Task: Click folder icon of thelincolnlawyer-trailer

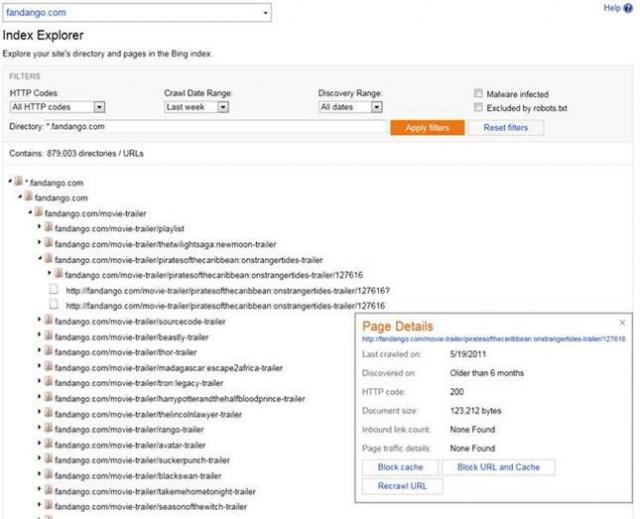Action: pos(49,413)
